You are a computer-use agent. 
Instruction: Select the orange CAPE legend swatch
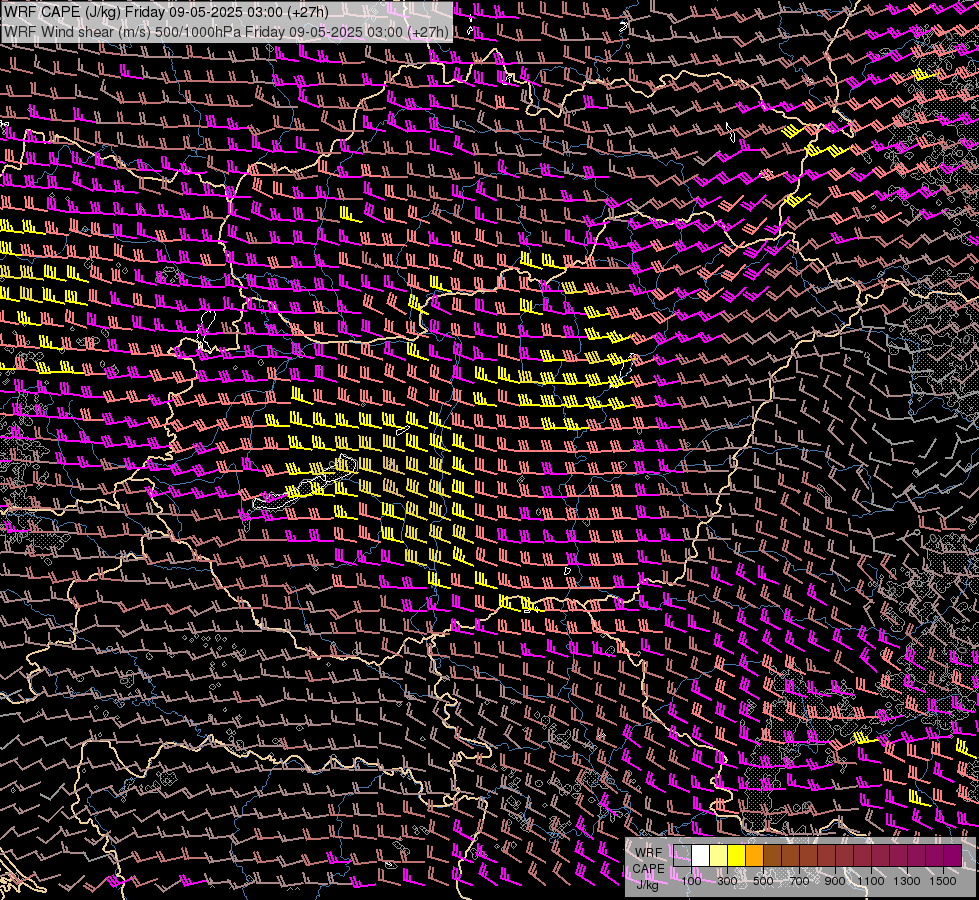tap(754, 855)
